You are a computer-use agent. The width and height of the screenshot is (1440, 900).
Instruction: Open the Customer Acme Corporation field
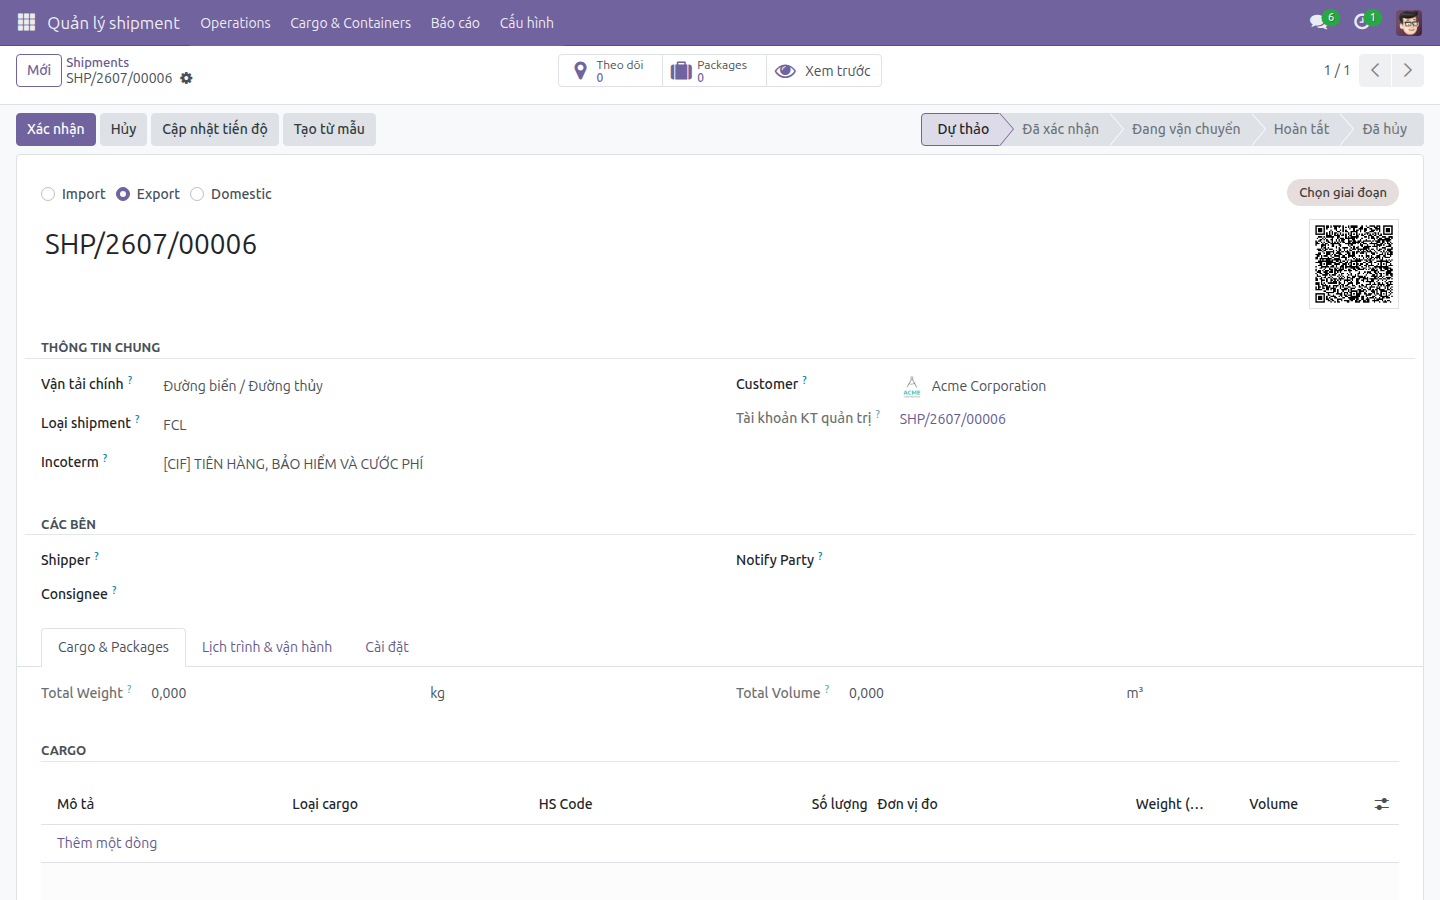pos(1150,386)
